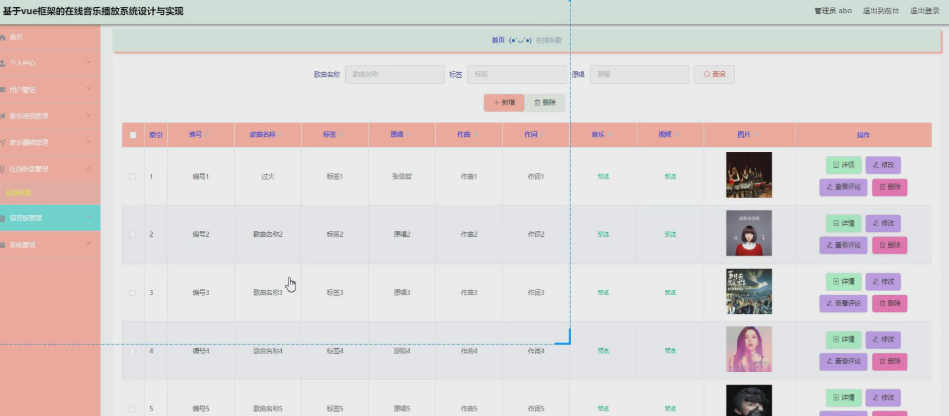
Task: Click the batch 删除 button above the table
Action: (545, 103)
